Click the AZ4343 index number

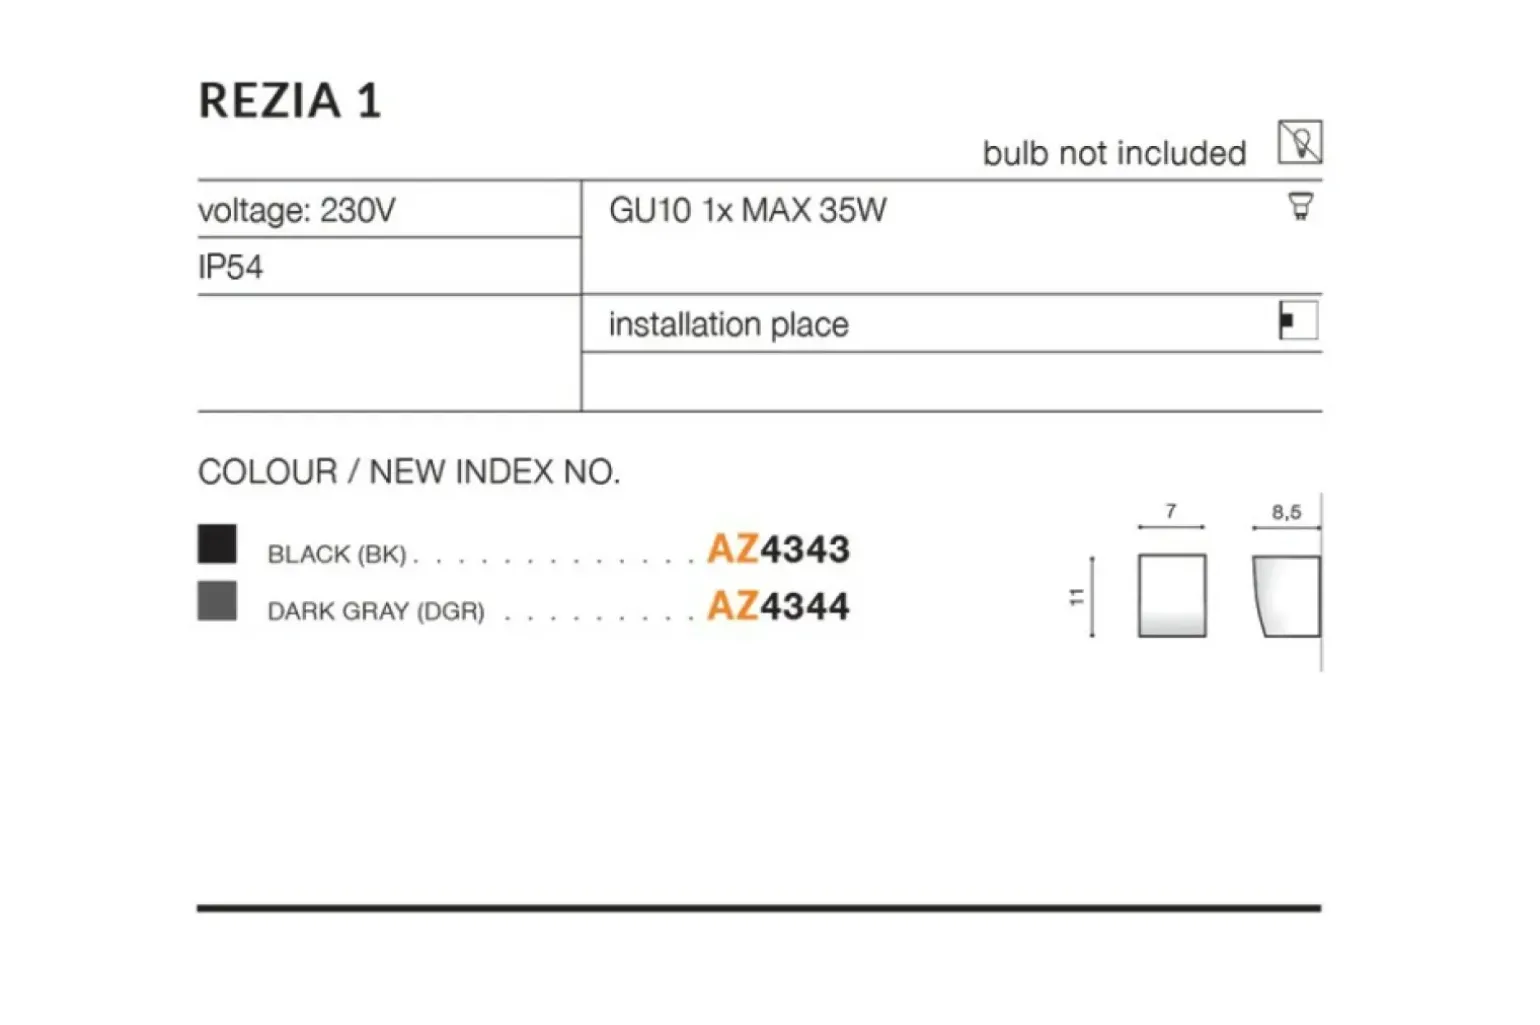(778, 549)
